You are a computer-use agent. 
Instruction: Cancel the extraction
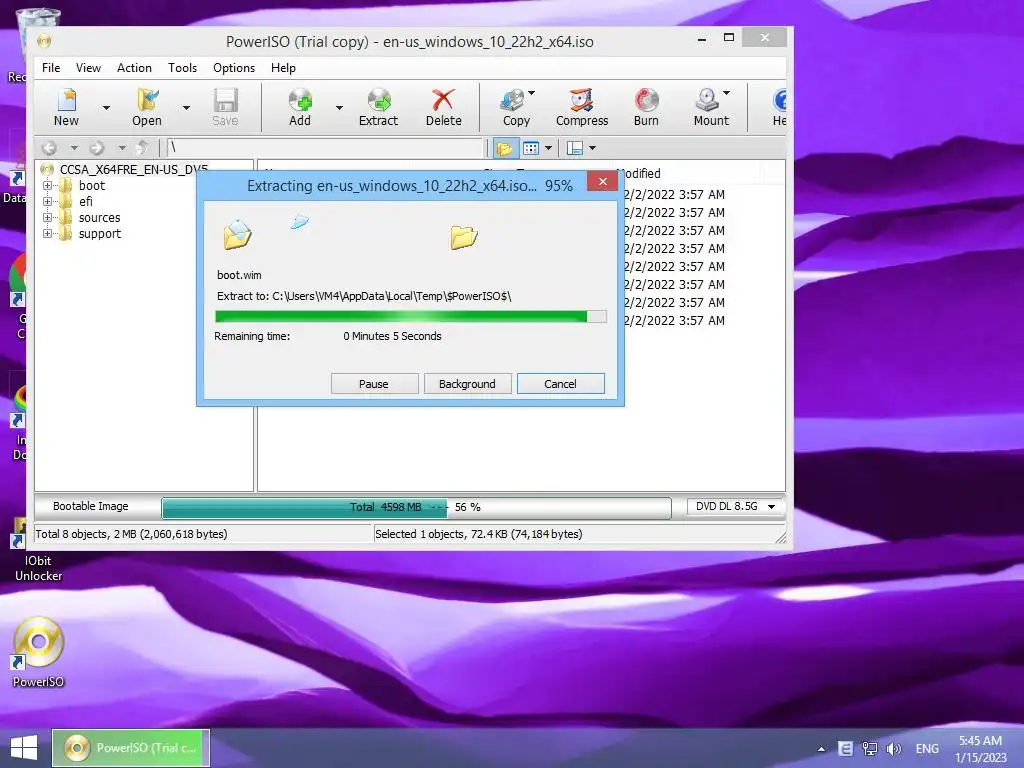click(x=560, y=384)
